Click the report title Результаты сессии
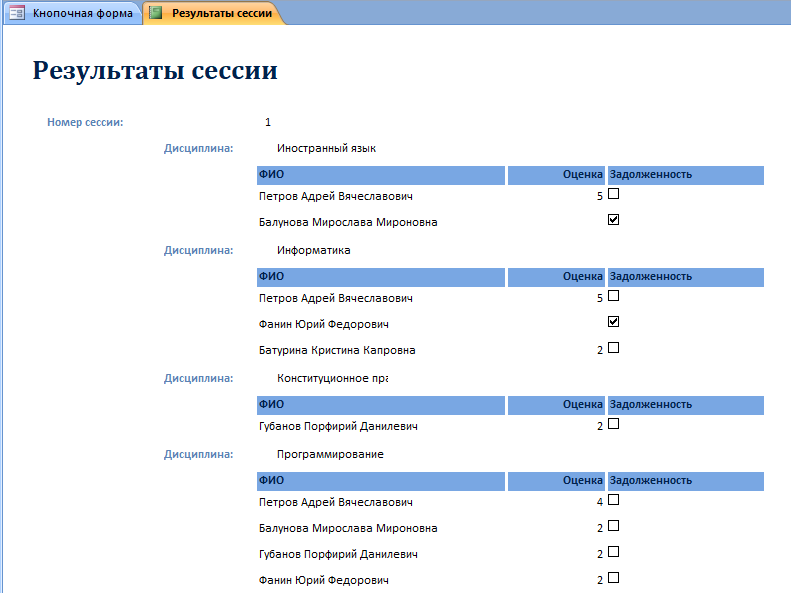The height and width of the screenshot is (593, 791). click(x=155, y=70)
